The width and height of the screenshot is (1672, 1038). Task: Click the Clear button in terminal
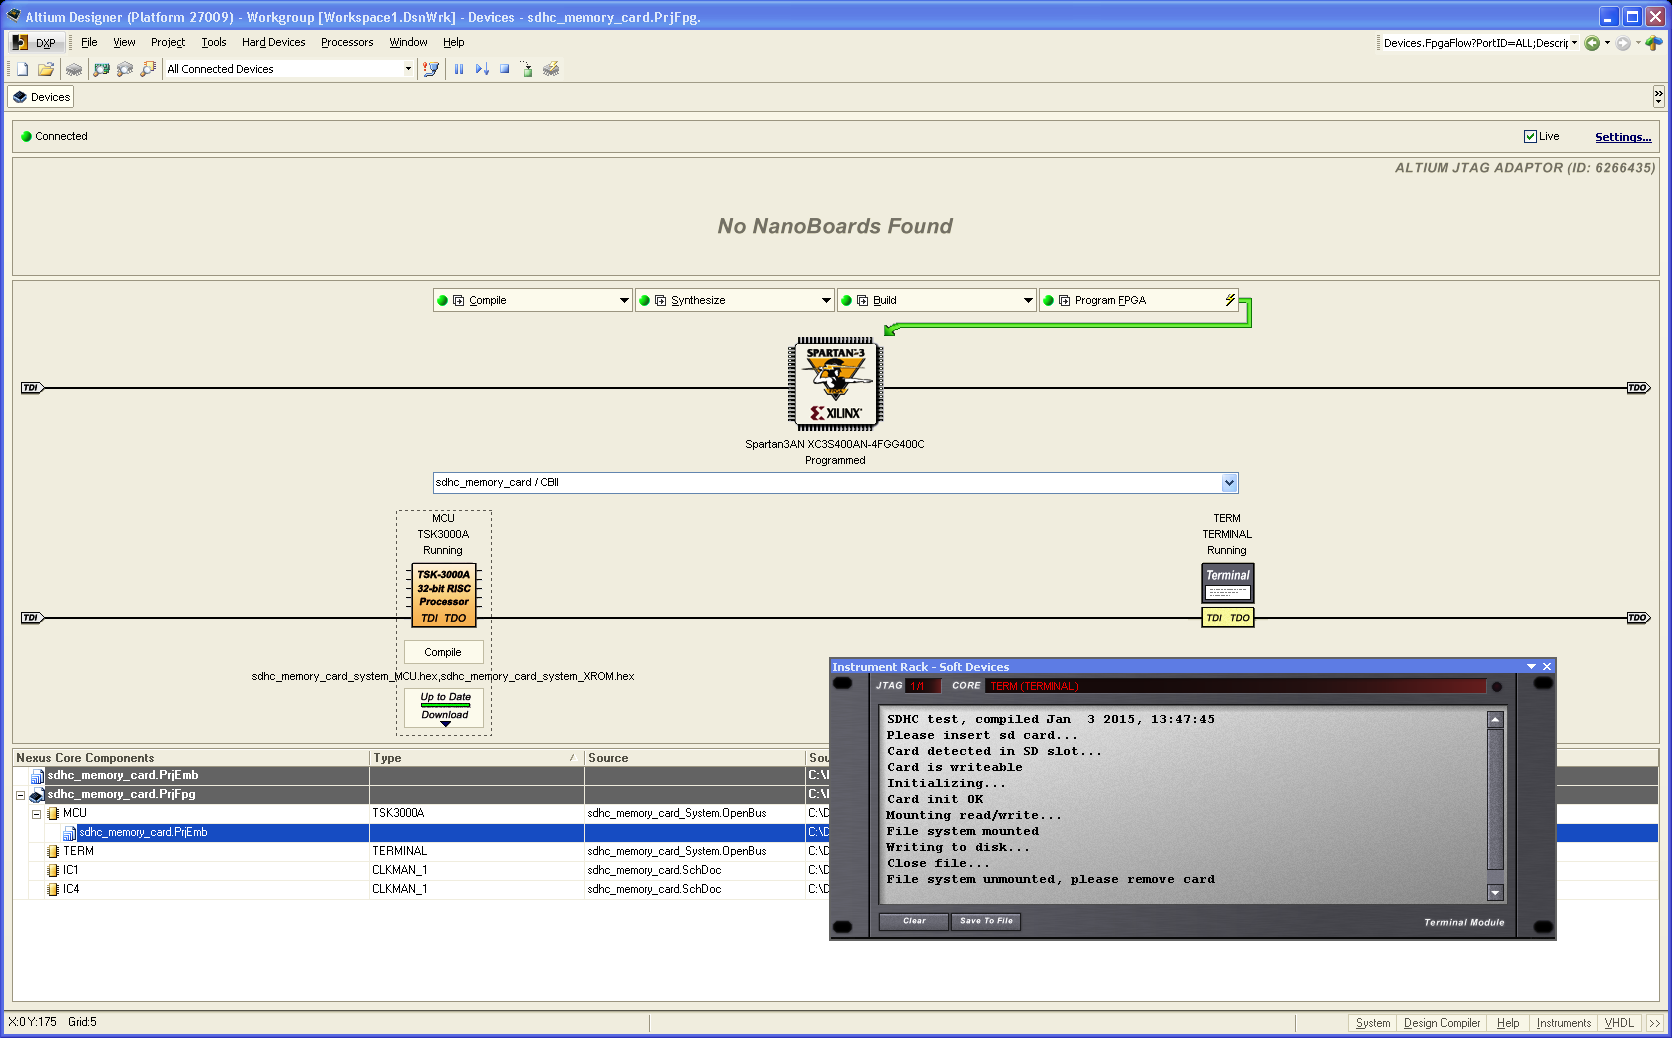pos(914,921)
